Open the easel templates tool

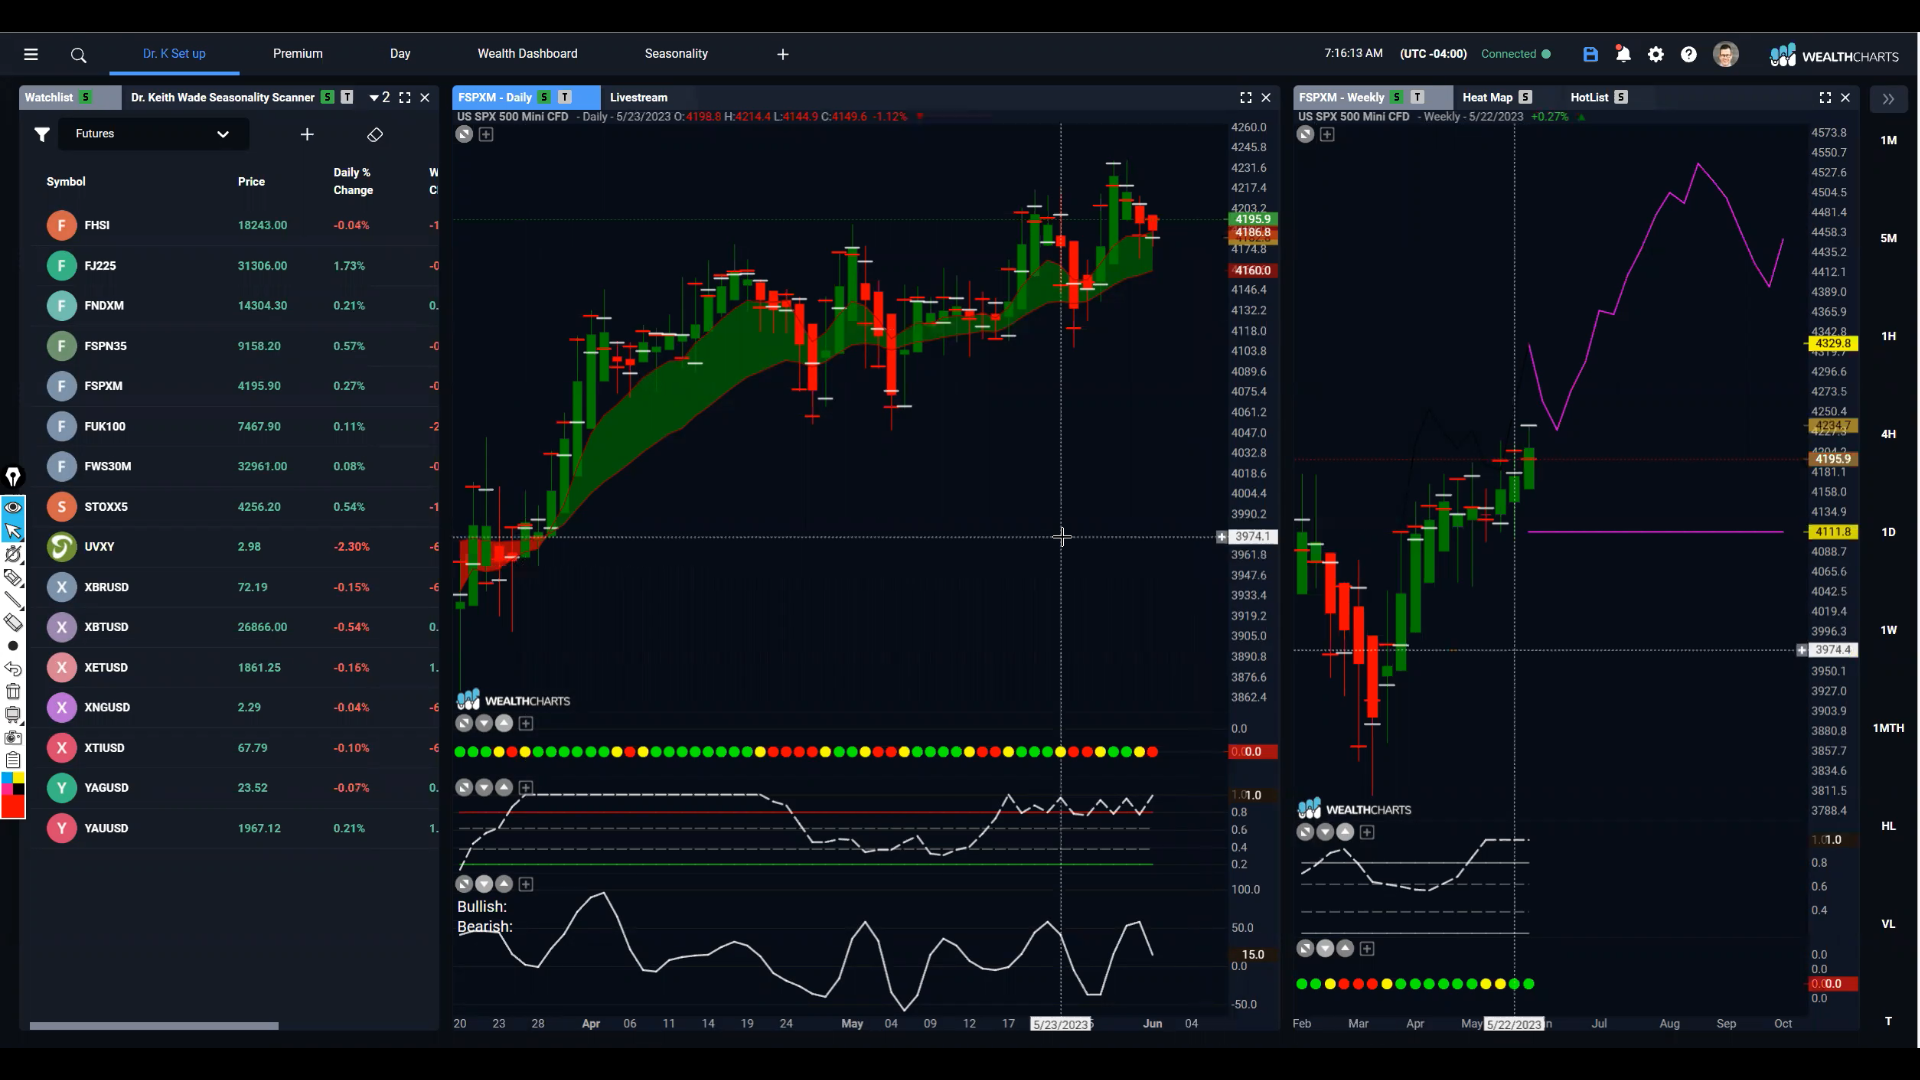click(x=13, y=715)
